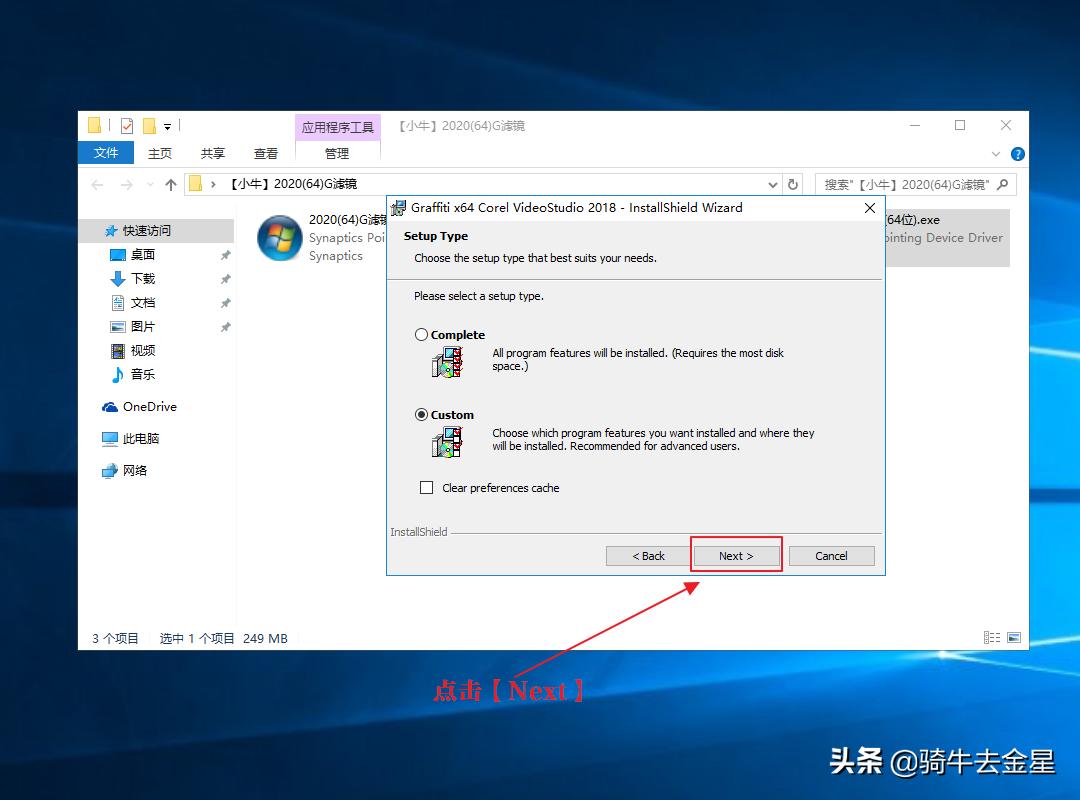Click the Next button in the wizard

tap(736, 555)
